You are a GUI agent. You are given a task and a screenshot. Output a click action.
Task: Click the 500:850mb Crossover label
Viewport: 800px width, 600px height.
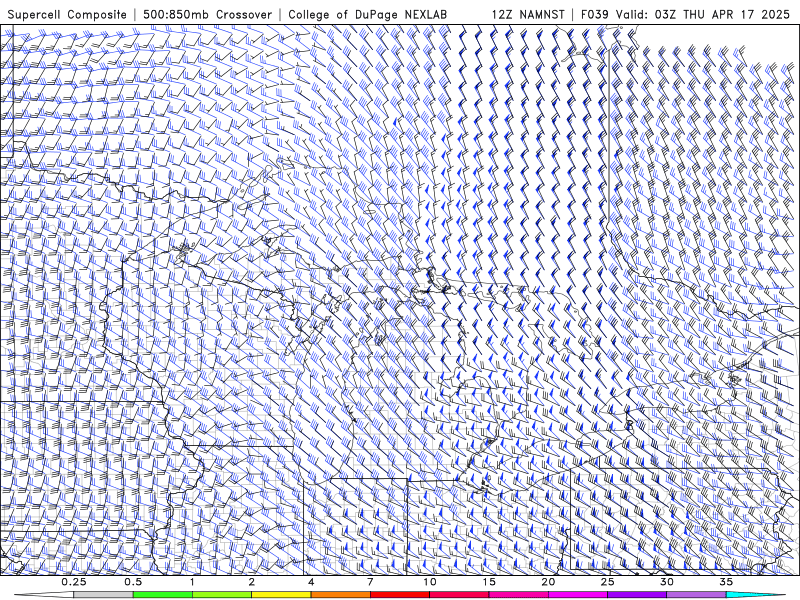(207, 15)
